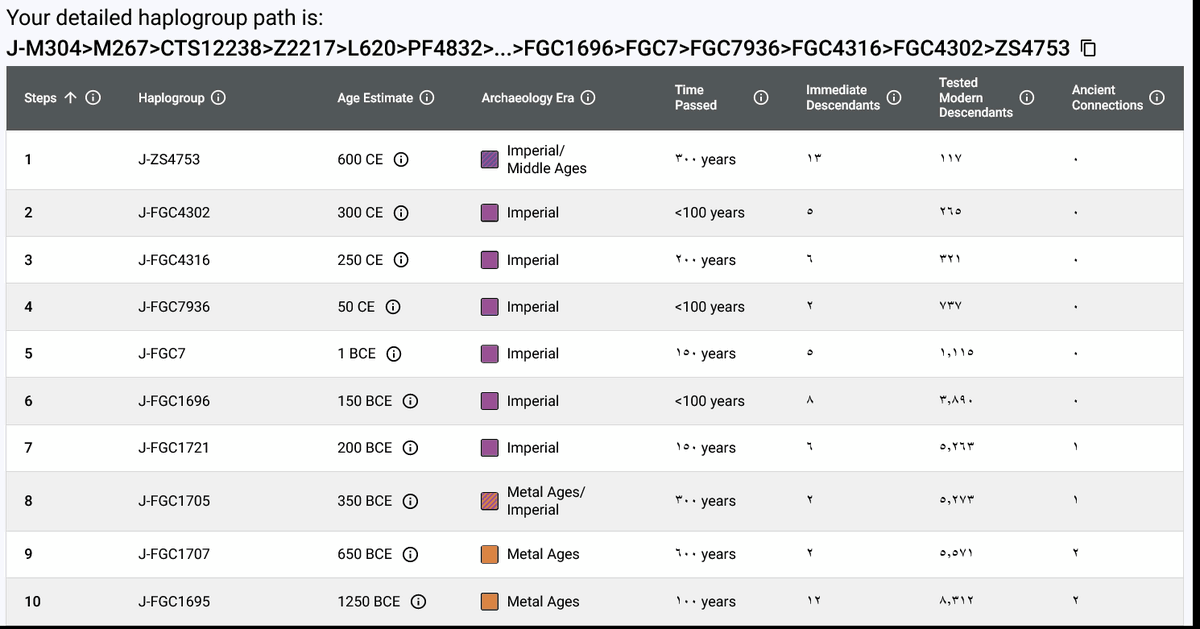The height and width of the screenshot is (629, 1200).
Task: Sort by Steps using the arrow icon
Action: (x=70, y=98)
